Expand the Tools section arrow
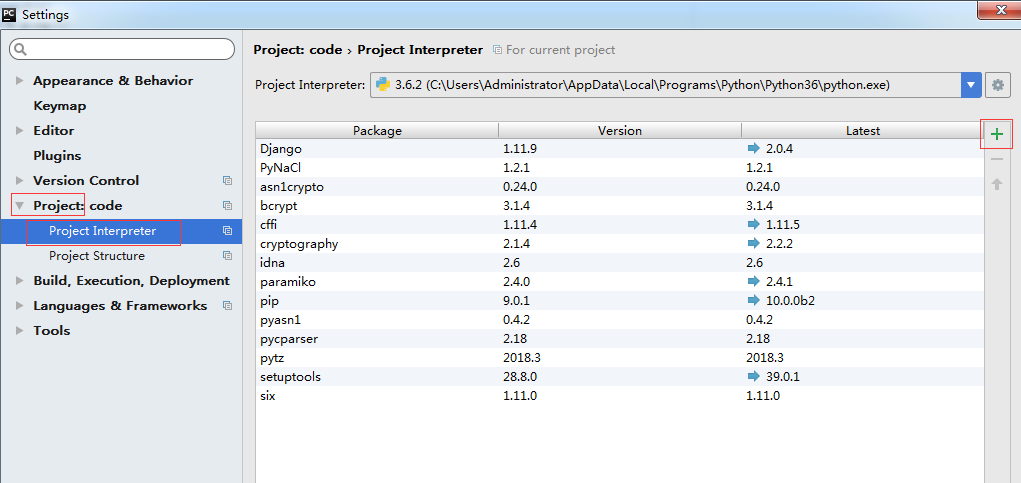 tap(20, 331)
